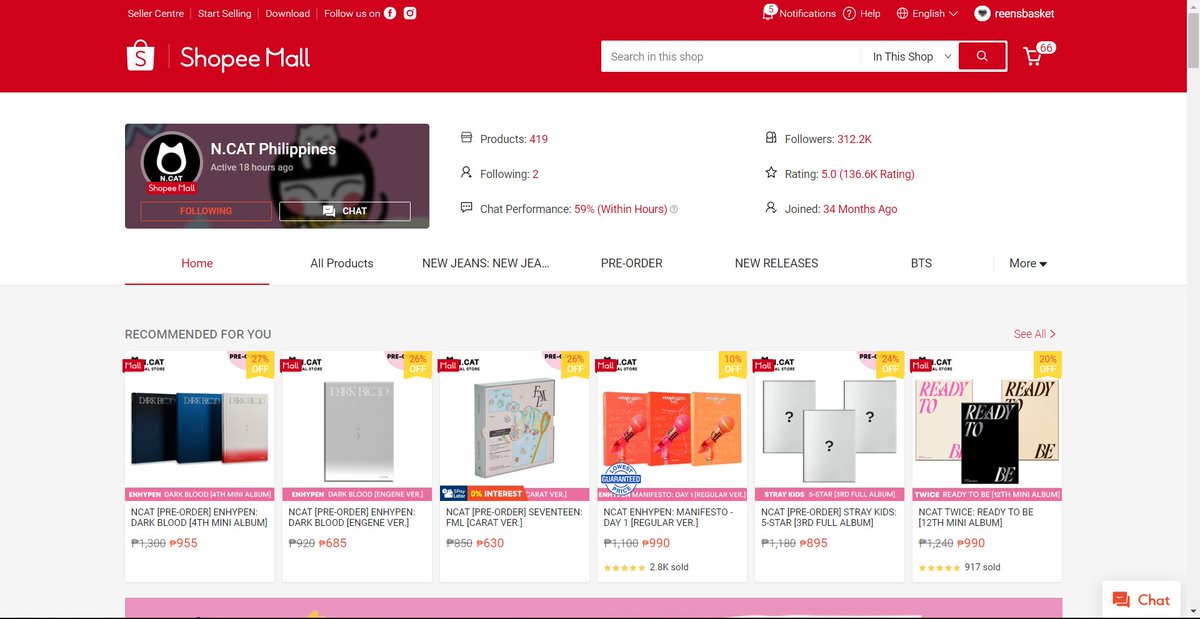Image resolution: width=1200 pixels, height=619 pixels.
Task: Open the NEW RELEASES tab
Action: click(x=776, y=263)
